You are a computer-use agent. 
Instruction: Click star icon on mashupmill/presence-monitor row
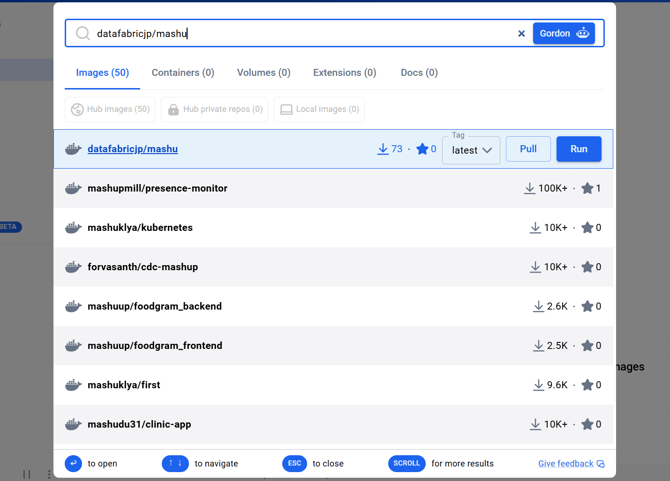tap(588, 188)
